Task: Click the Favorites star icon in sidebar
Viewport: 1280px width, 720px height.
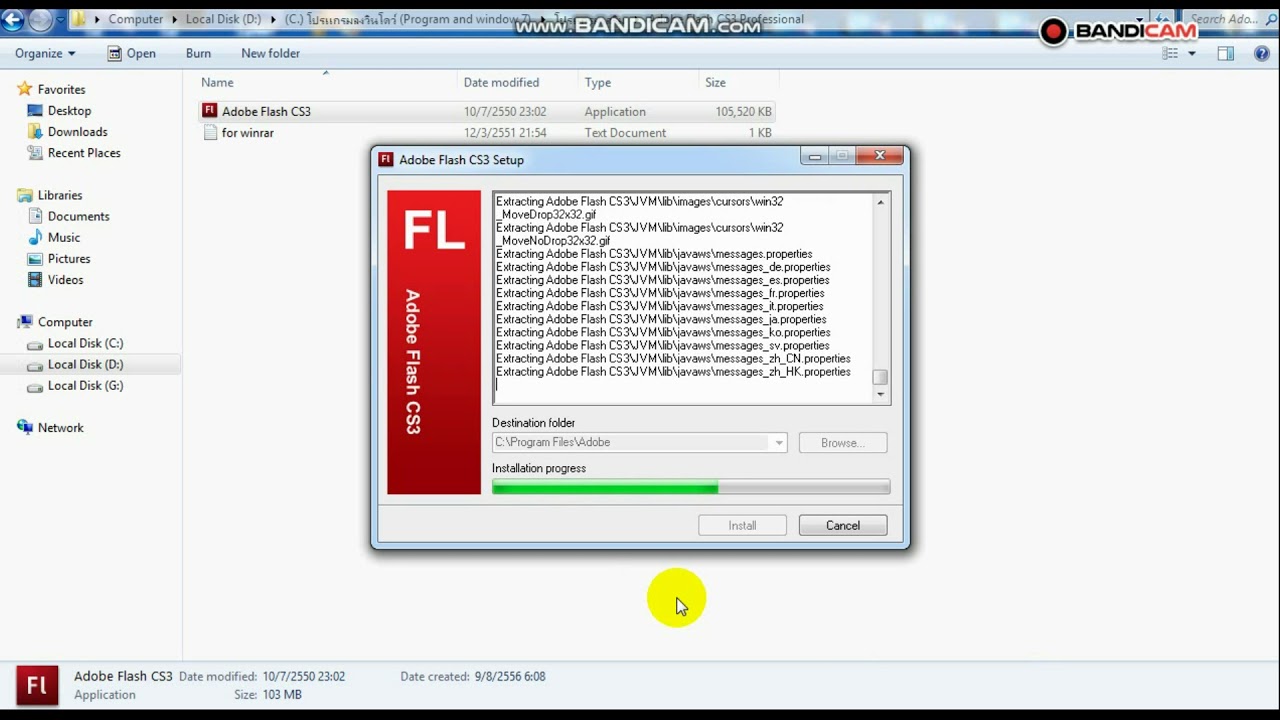Action: (x=25, y=89)
